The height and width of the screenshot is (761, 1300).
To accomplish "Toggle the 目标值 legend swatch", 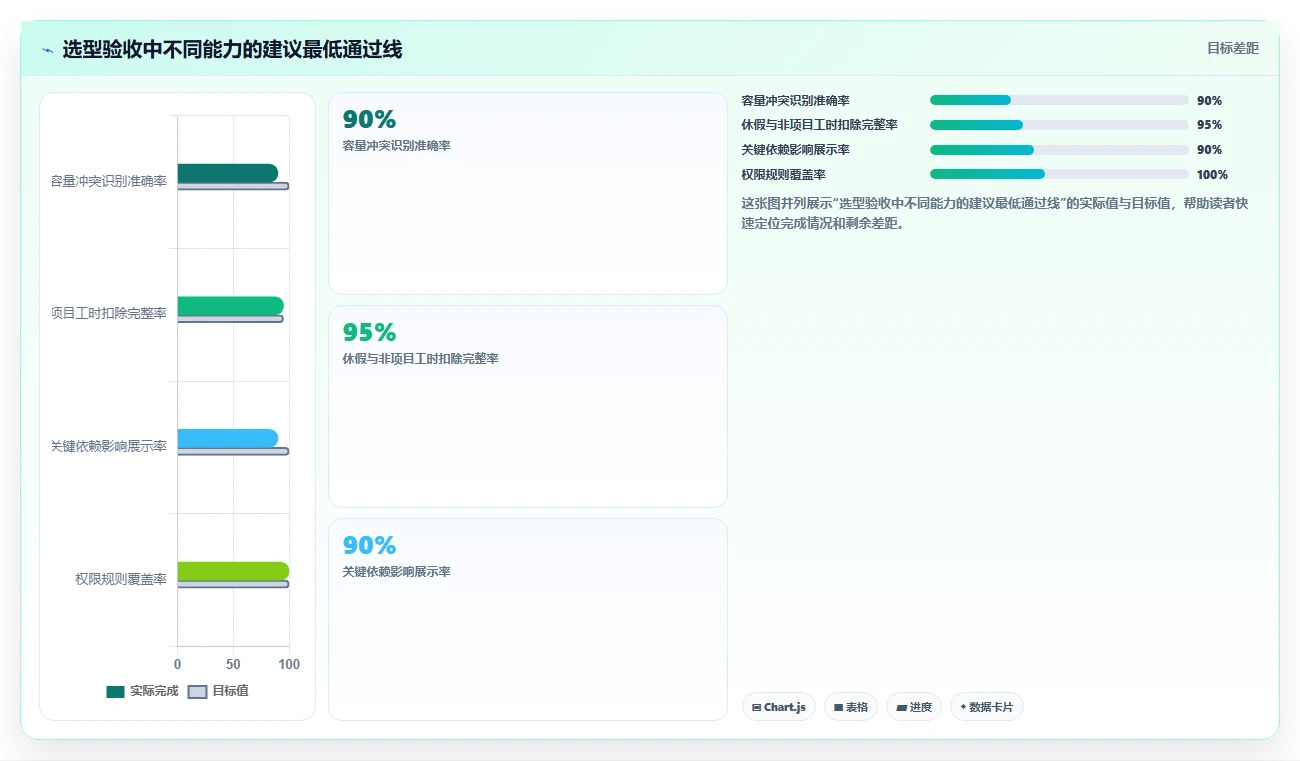I will pos(198,691).
